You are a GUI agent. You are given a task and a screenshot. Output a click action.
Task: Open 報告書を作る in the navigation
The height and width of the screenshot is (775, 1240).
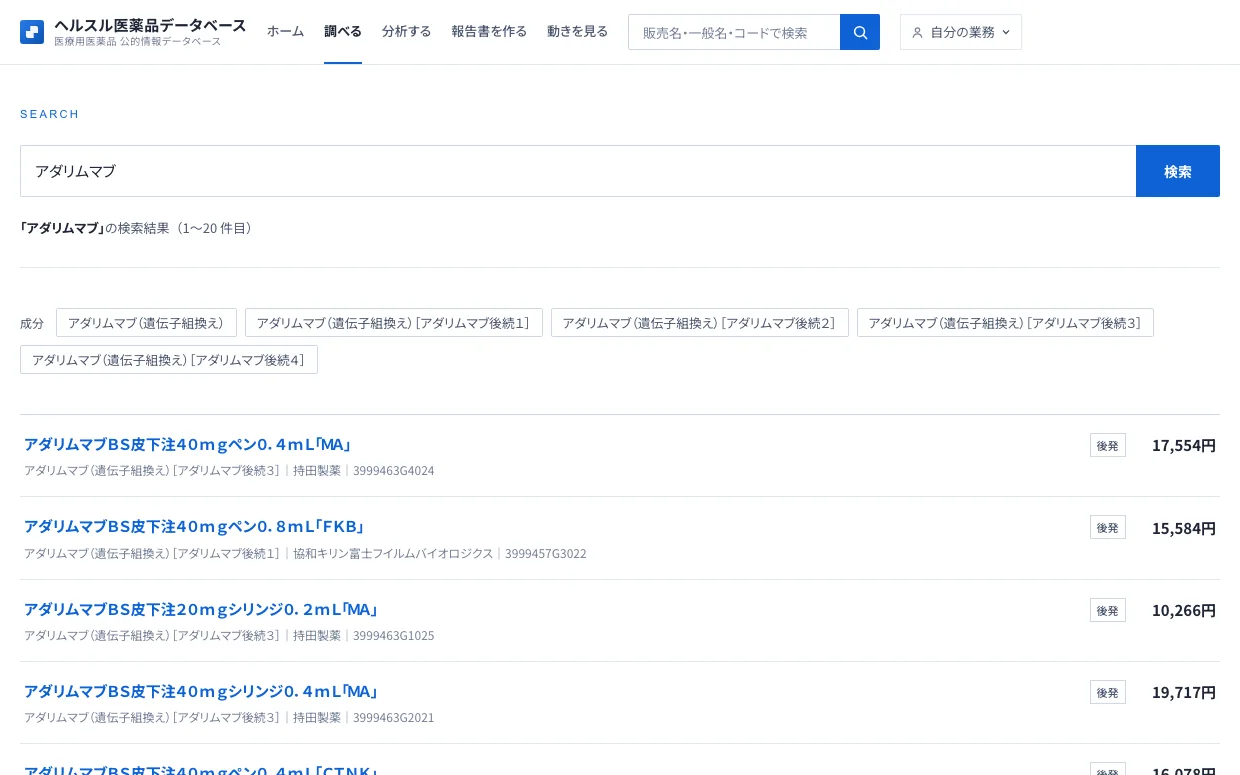tap(489, 31)
